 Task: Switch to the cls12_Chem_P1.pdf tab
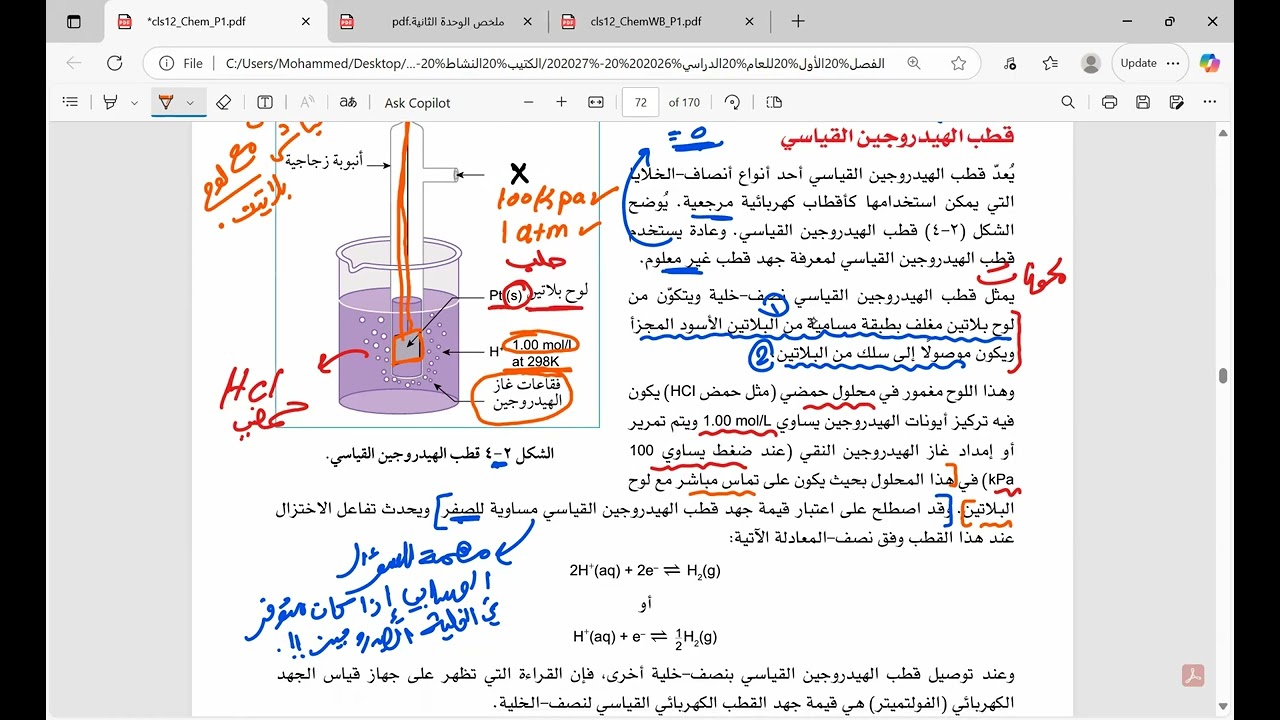[214, 21]
